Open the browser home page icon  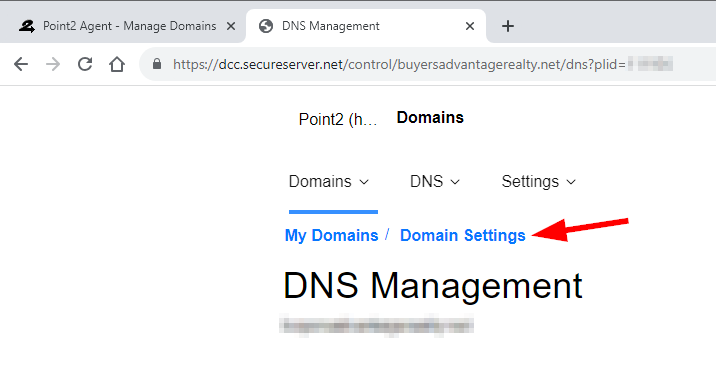(117, 64)
